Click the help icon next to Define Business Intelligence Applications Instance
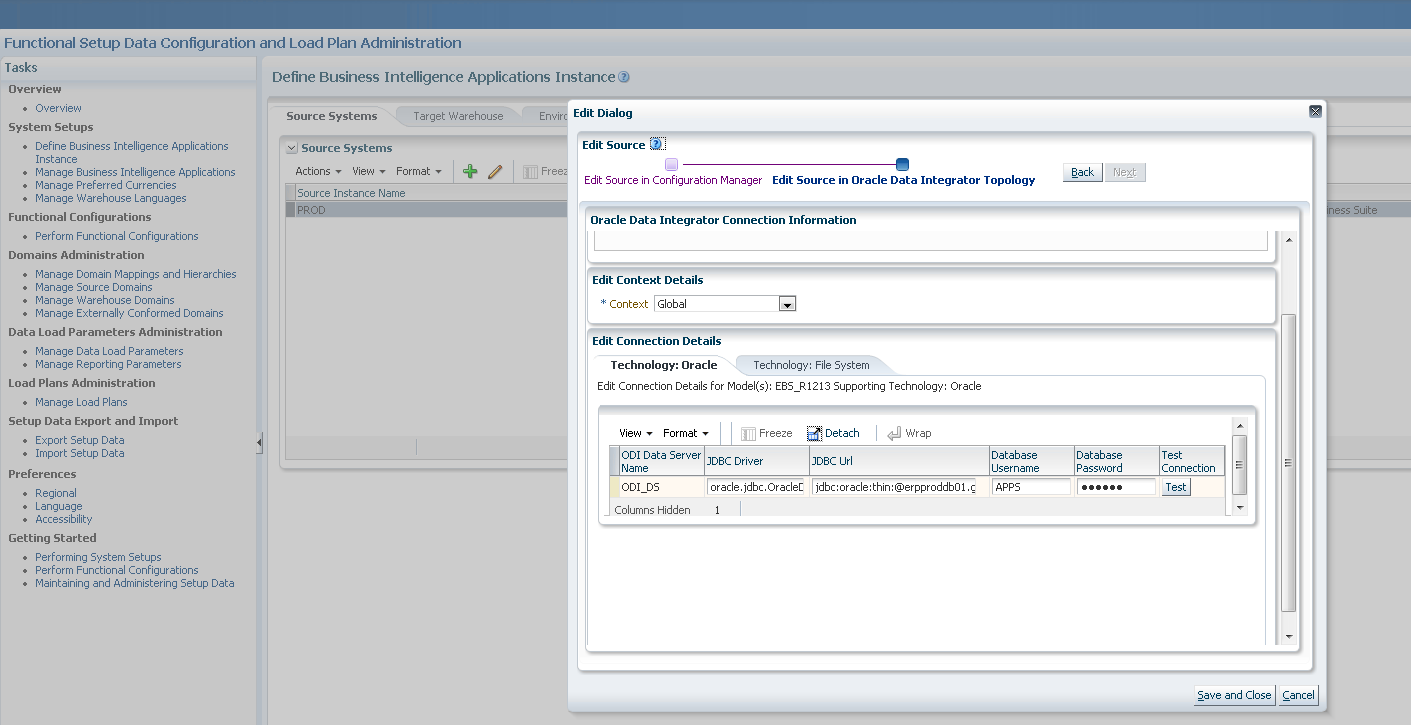 (x=624, y=76)
